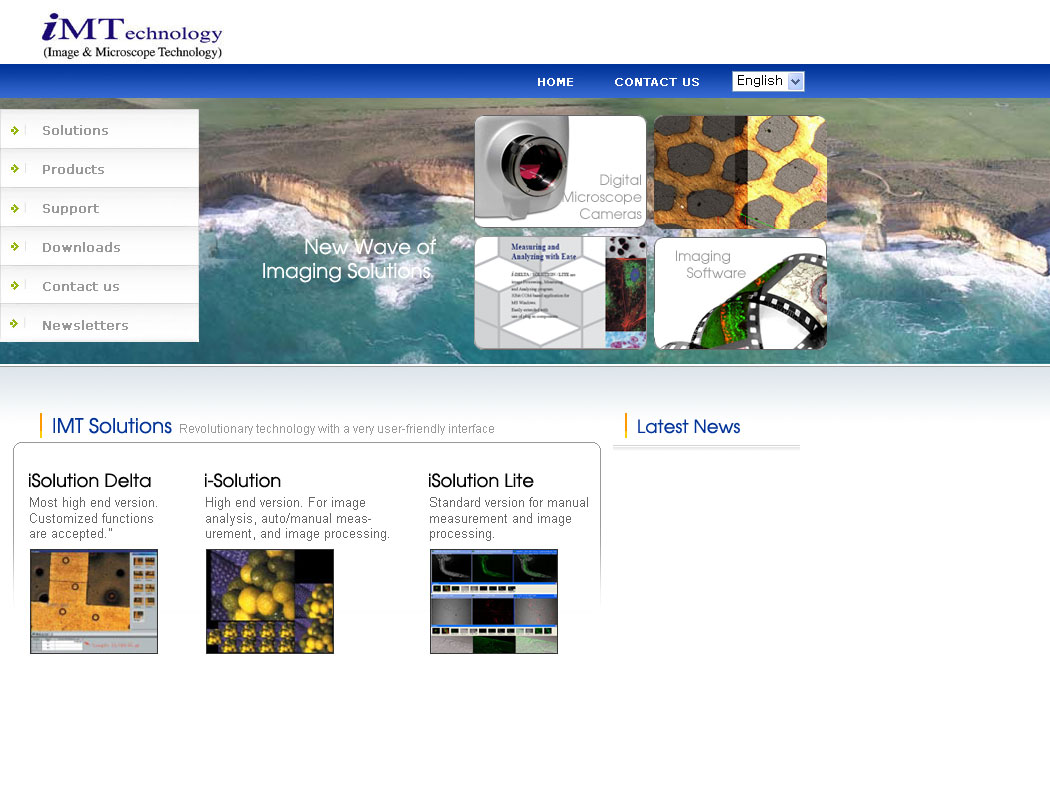Open the CONTACT US nav link
Screen dimensions: 1050x800
[657, 82]
